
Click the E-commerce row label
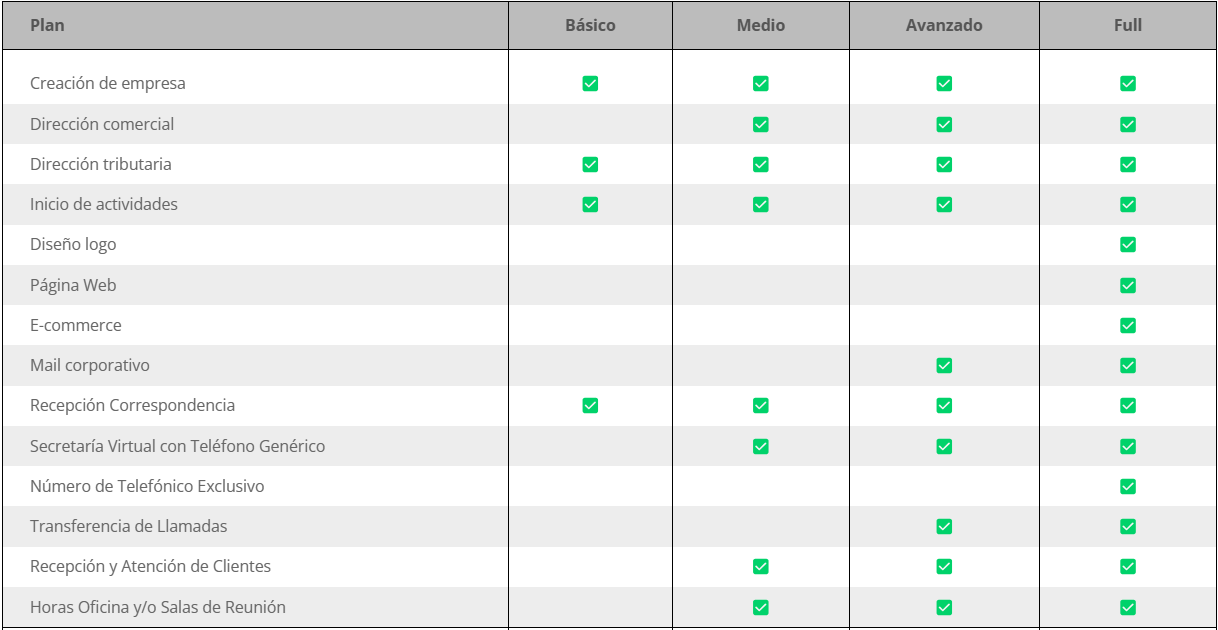coord(76,325)
